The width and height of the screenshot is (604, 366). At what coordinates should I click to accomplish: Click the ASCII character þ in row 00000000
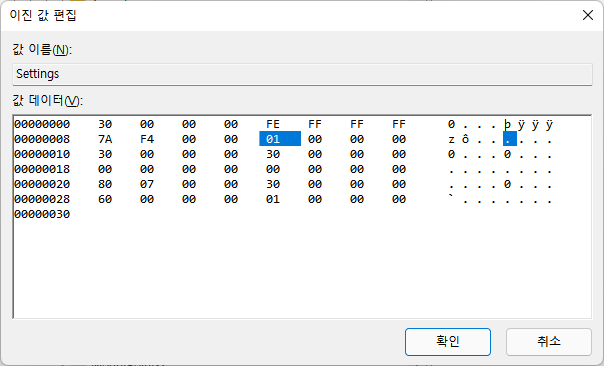tap(507, 124)
